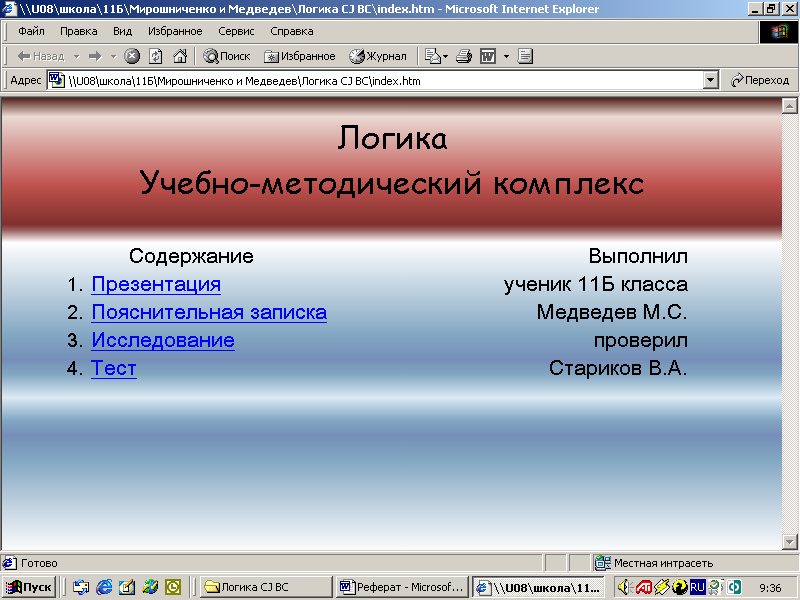Click the volume speaker tray icon
Viewport: 800px width, 600px height.
tap(624, 587)
